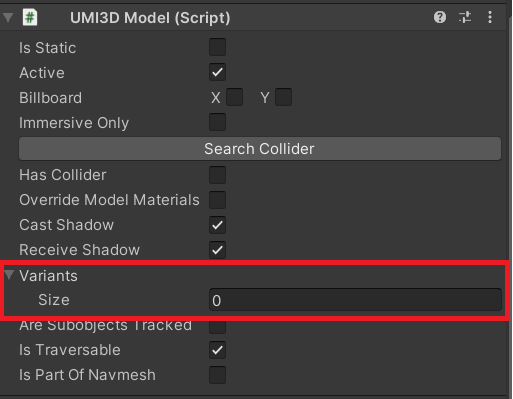Open the component help reference icon
Screen dimensions: 513x399
pyautogui.click(x=440, y=17)
